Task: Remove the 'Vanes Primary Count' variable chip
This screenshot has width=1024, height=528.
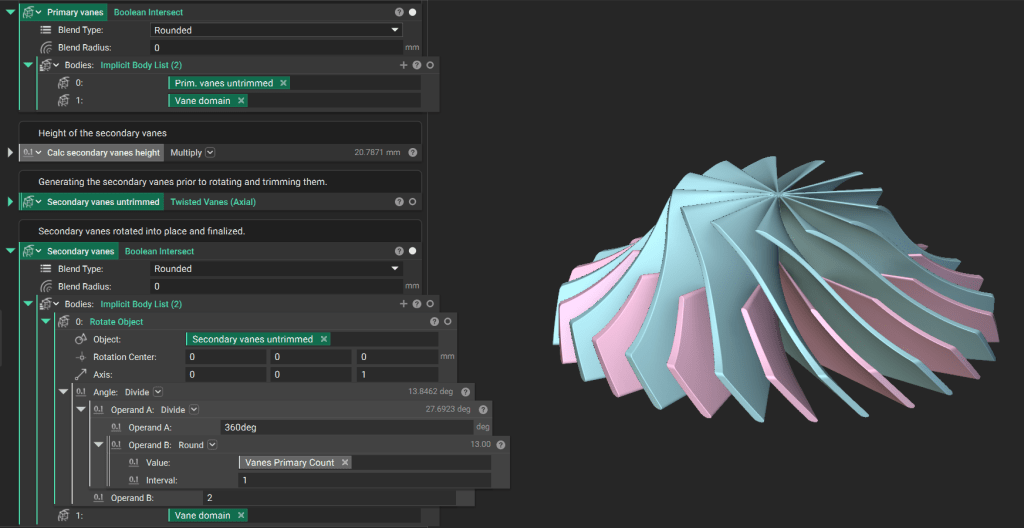Action: point(345,462)
